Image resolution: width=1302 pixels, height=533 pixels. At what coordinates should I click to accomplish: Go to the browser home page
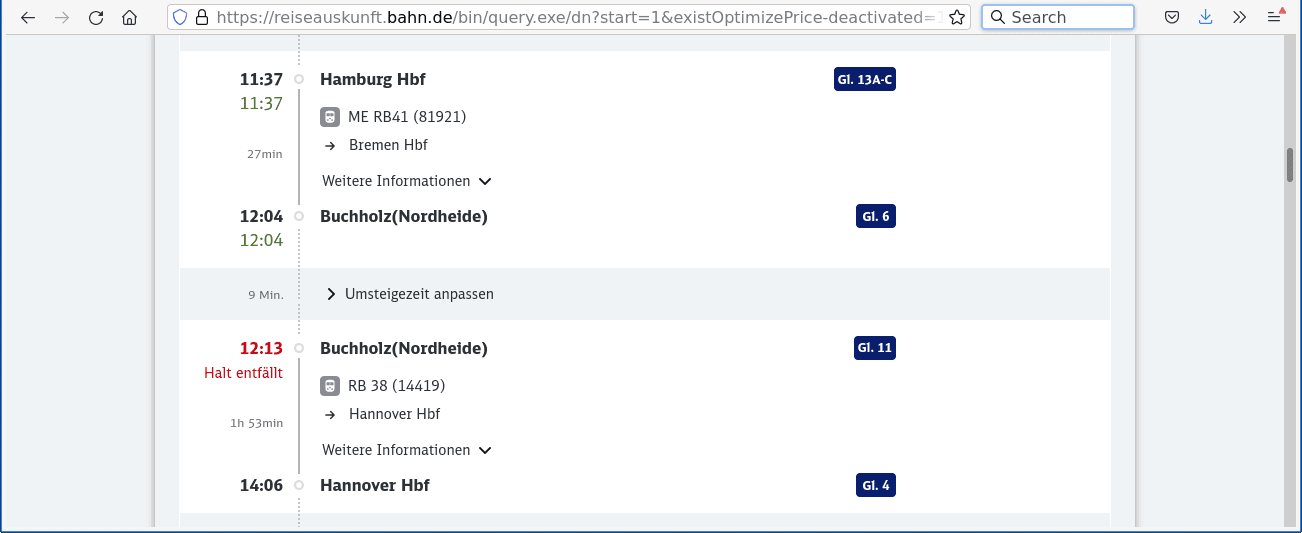(129, 17)
